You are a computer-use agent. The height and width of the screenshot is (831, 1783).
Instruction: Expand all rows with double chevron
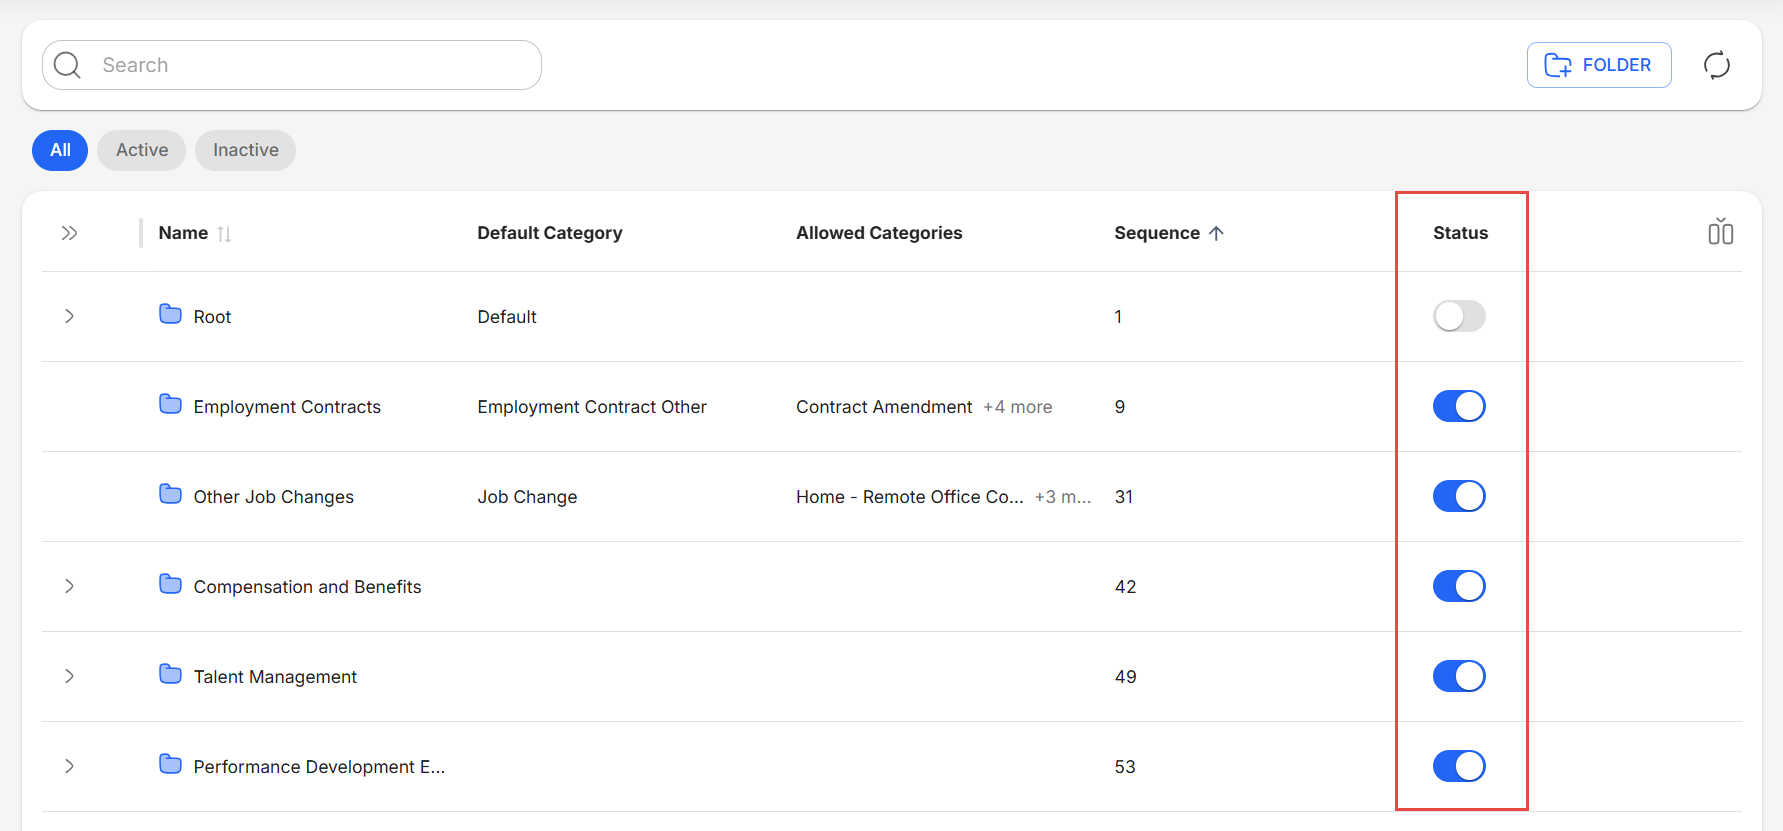point(69,233)
